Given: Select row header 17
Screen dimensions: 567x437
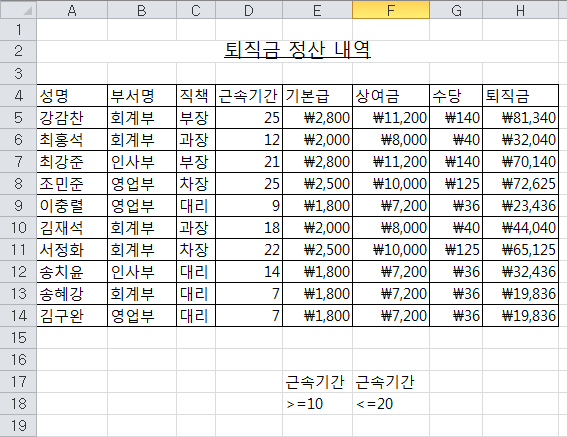Looking at the screenshot, I should [x=18, y=382].
